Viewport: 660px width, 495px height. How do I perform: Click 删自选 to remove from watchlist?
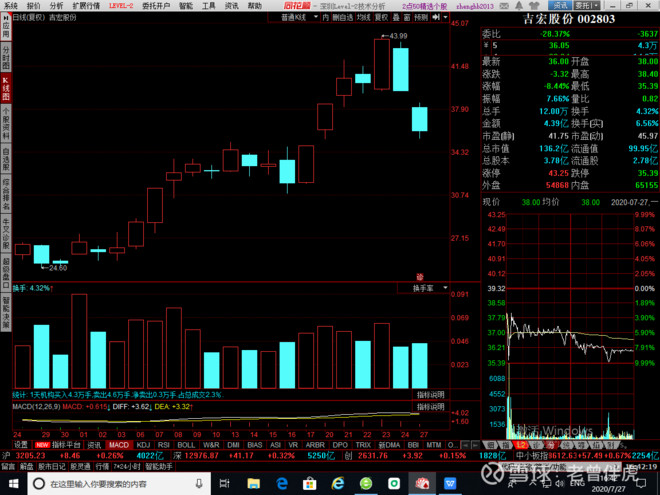coord(343,17)
